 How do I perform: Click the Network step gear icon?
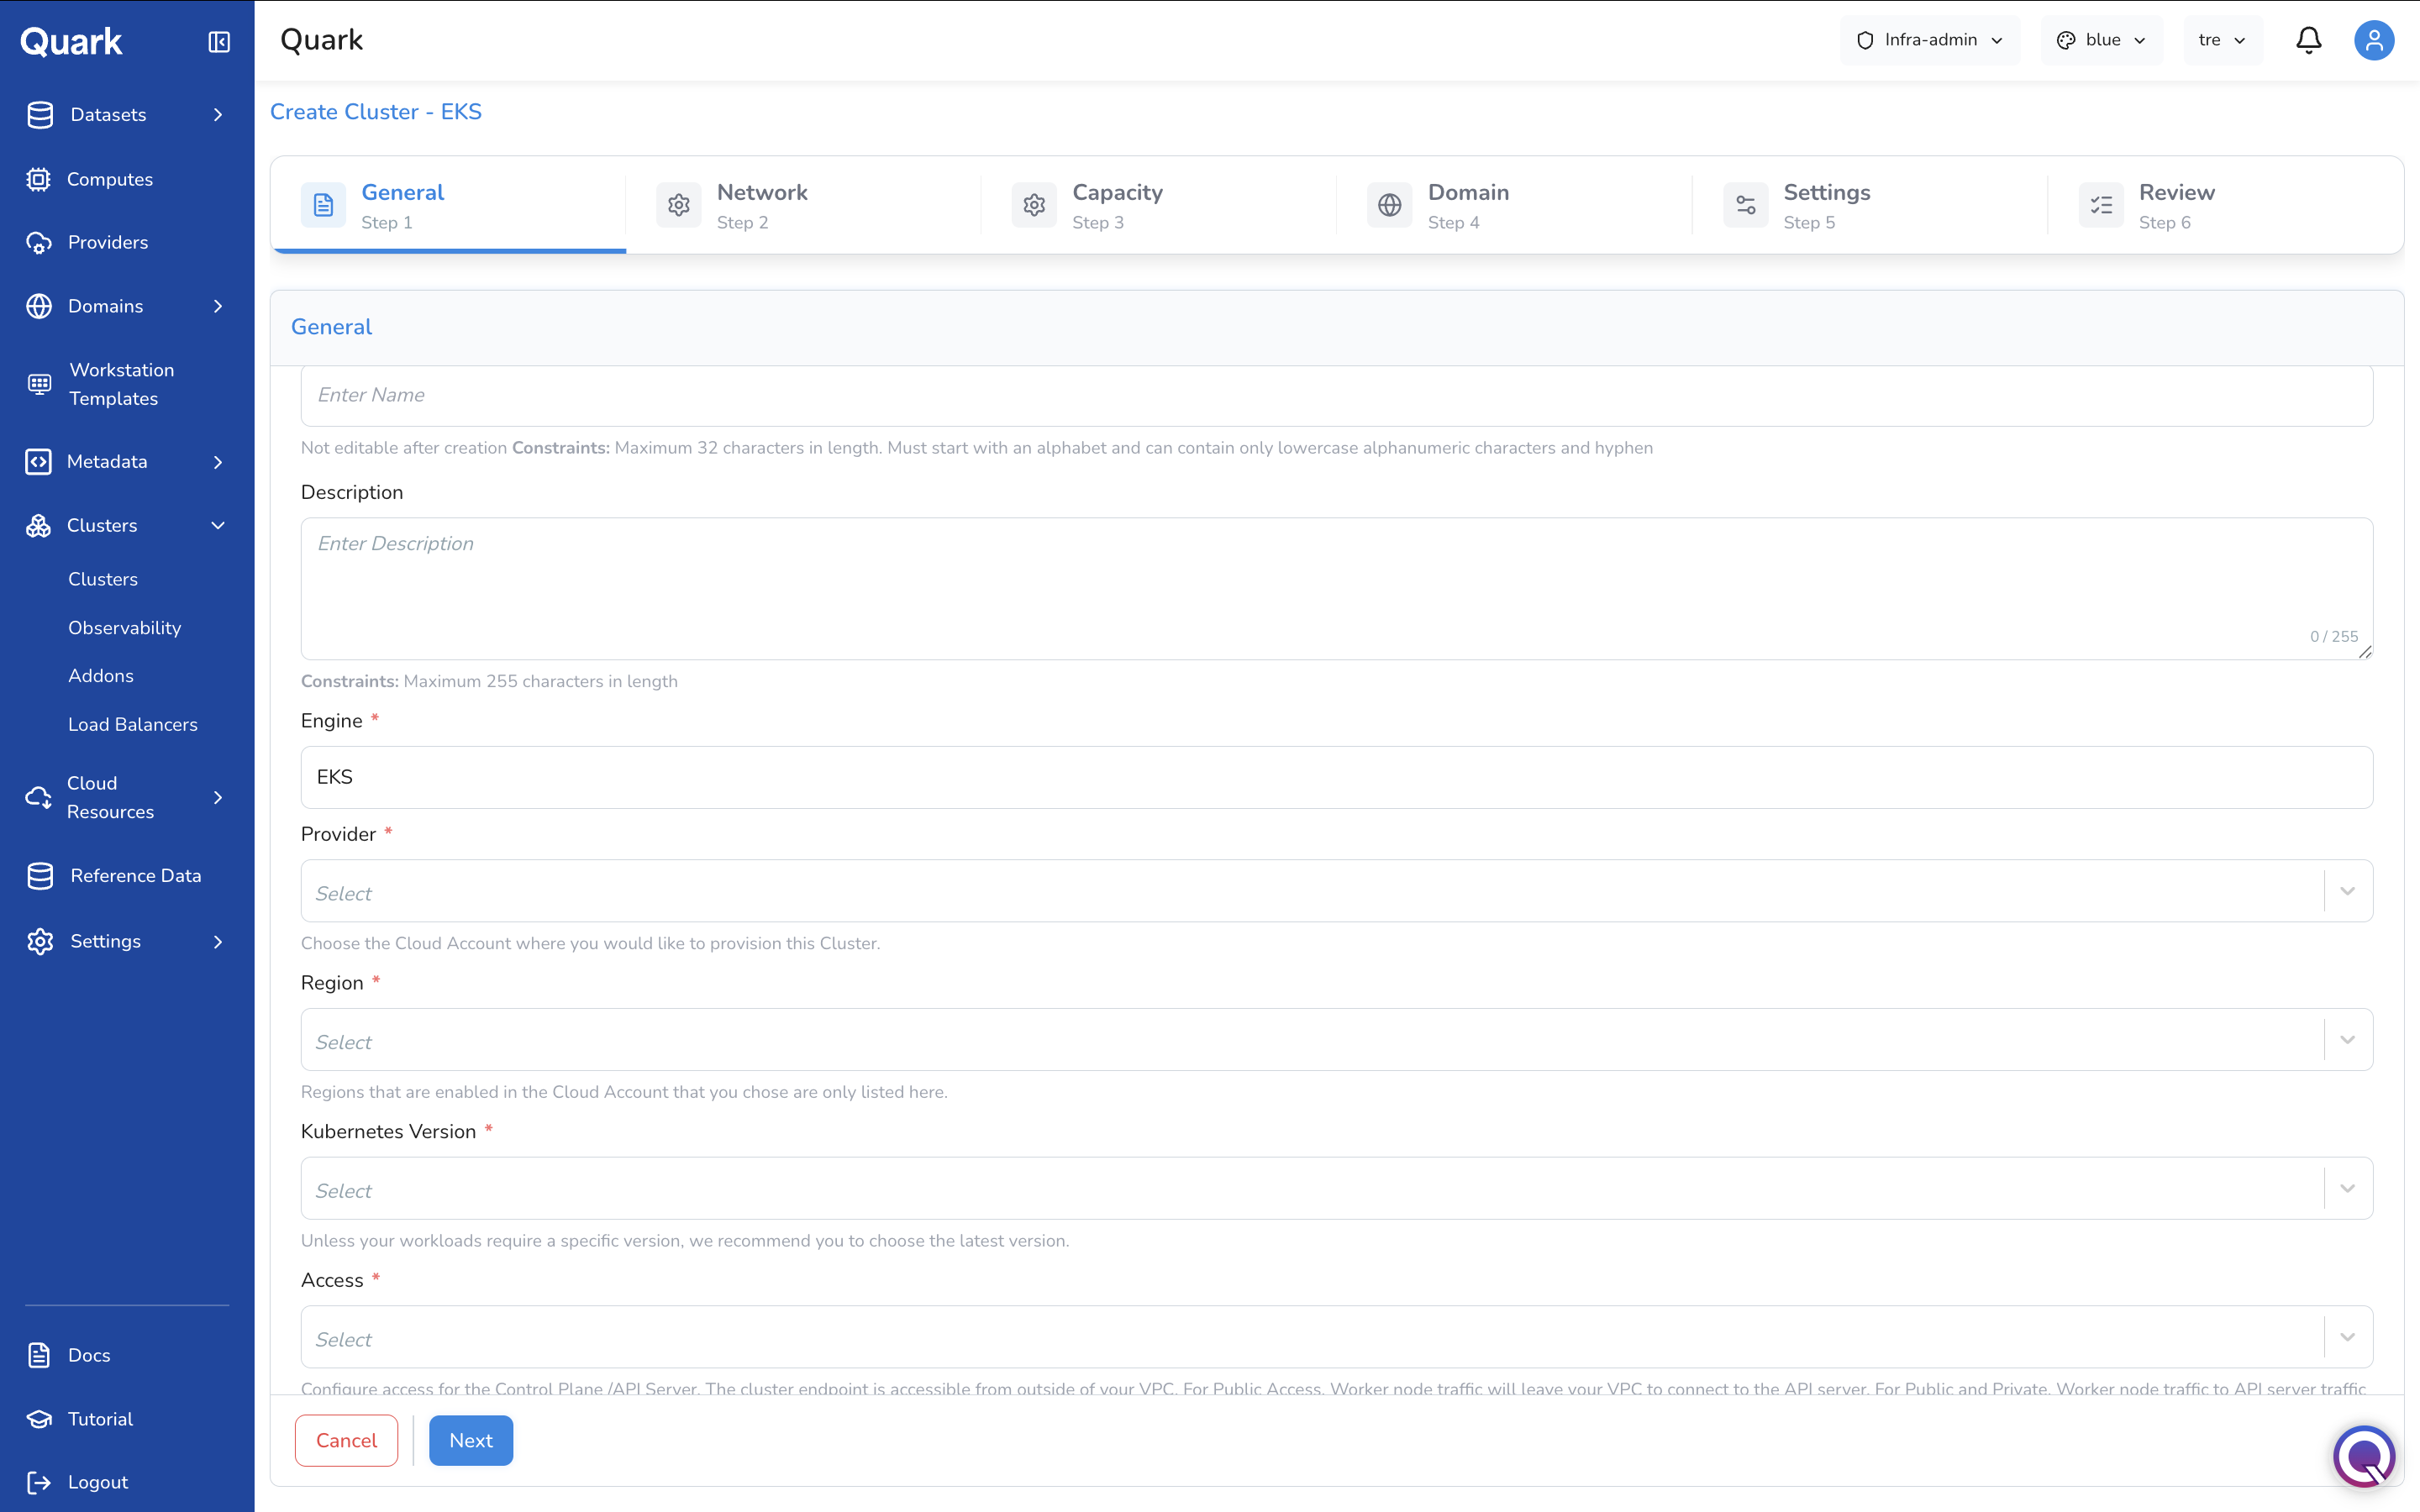[679, 205]
